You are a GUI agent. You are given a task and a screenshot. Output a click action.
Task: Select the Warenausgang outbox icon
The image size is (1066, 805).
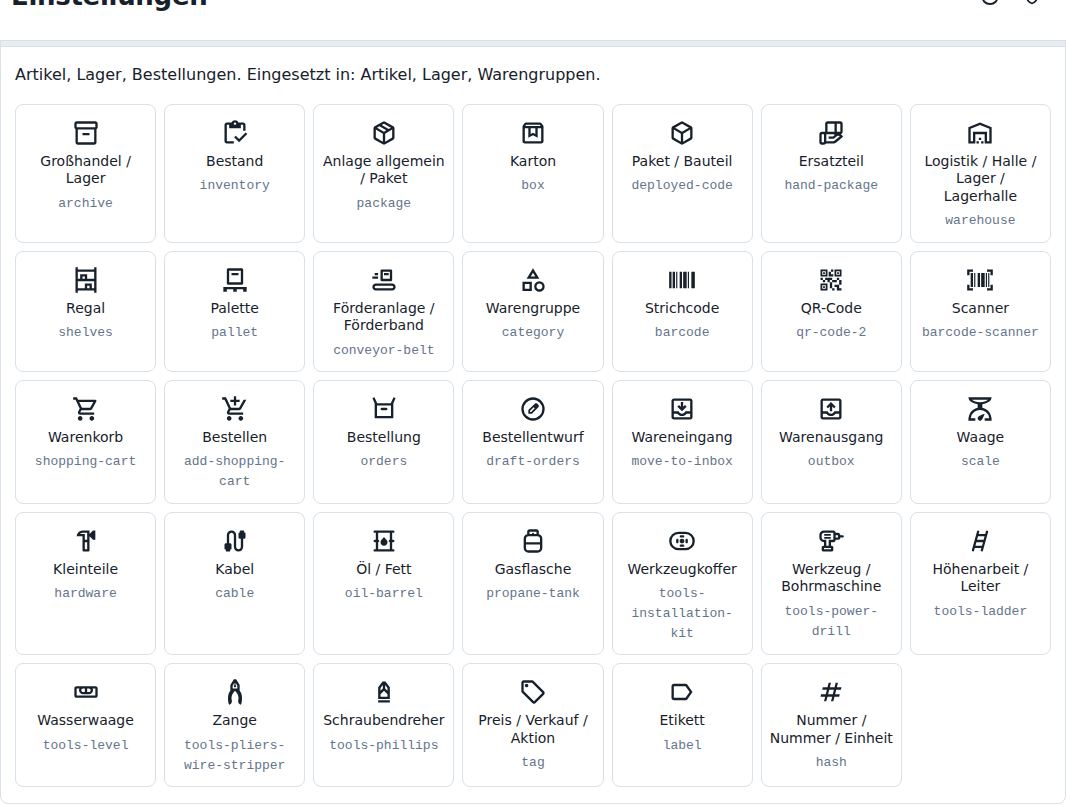(x=831, y=409)
